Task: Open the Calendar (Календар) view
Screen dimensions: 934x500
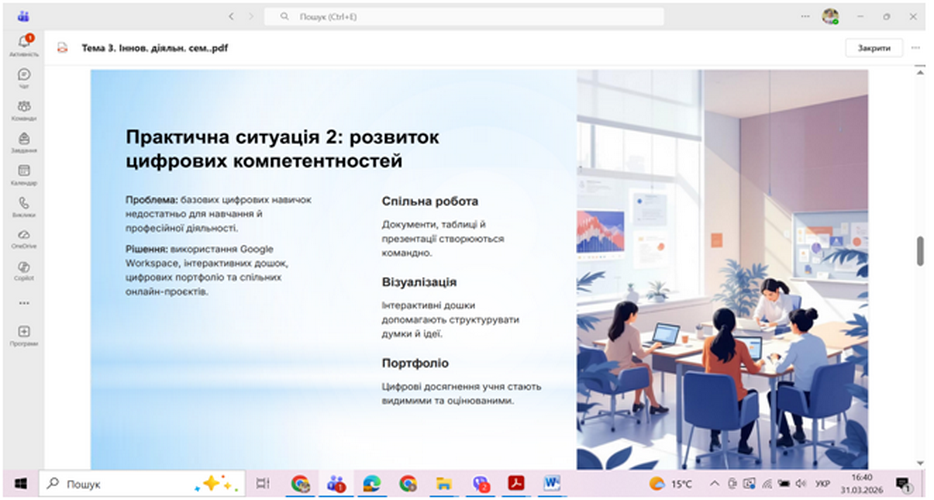Action: tap(24, 174)
